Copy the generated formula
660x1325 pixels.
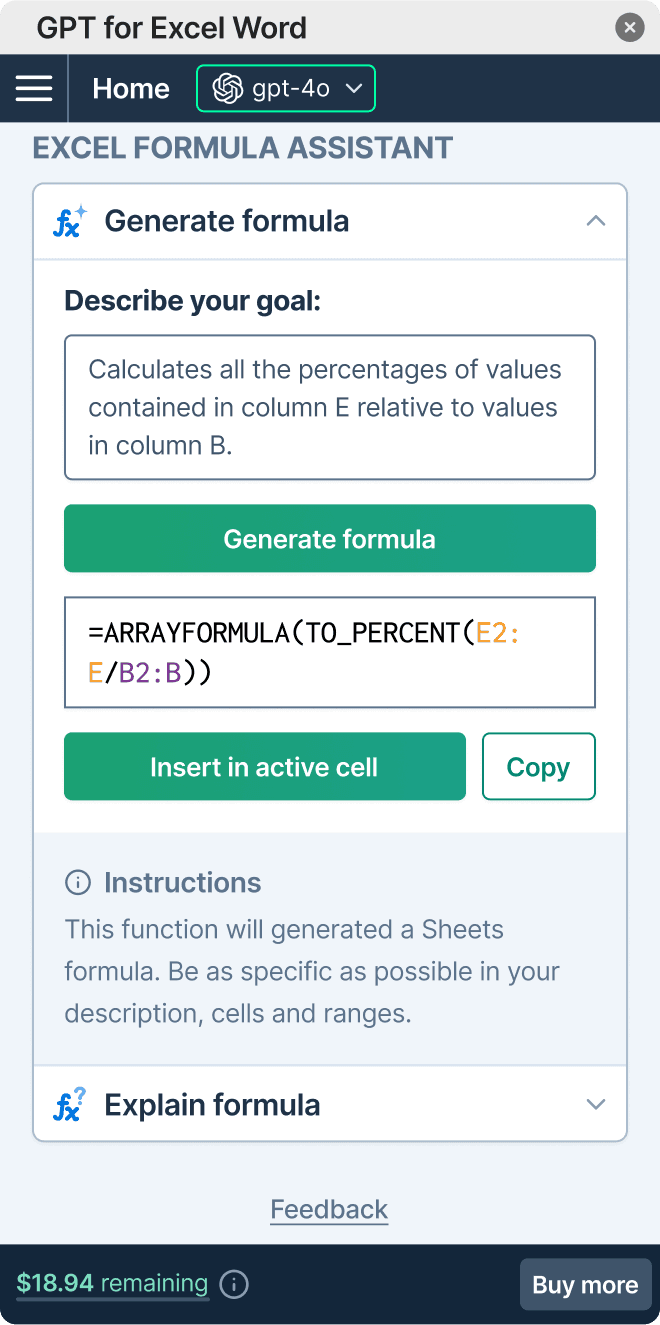(538, 767)
